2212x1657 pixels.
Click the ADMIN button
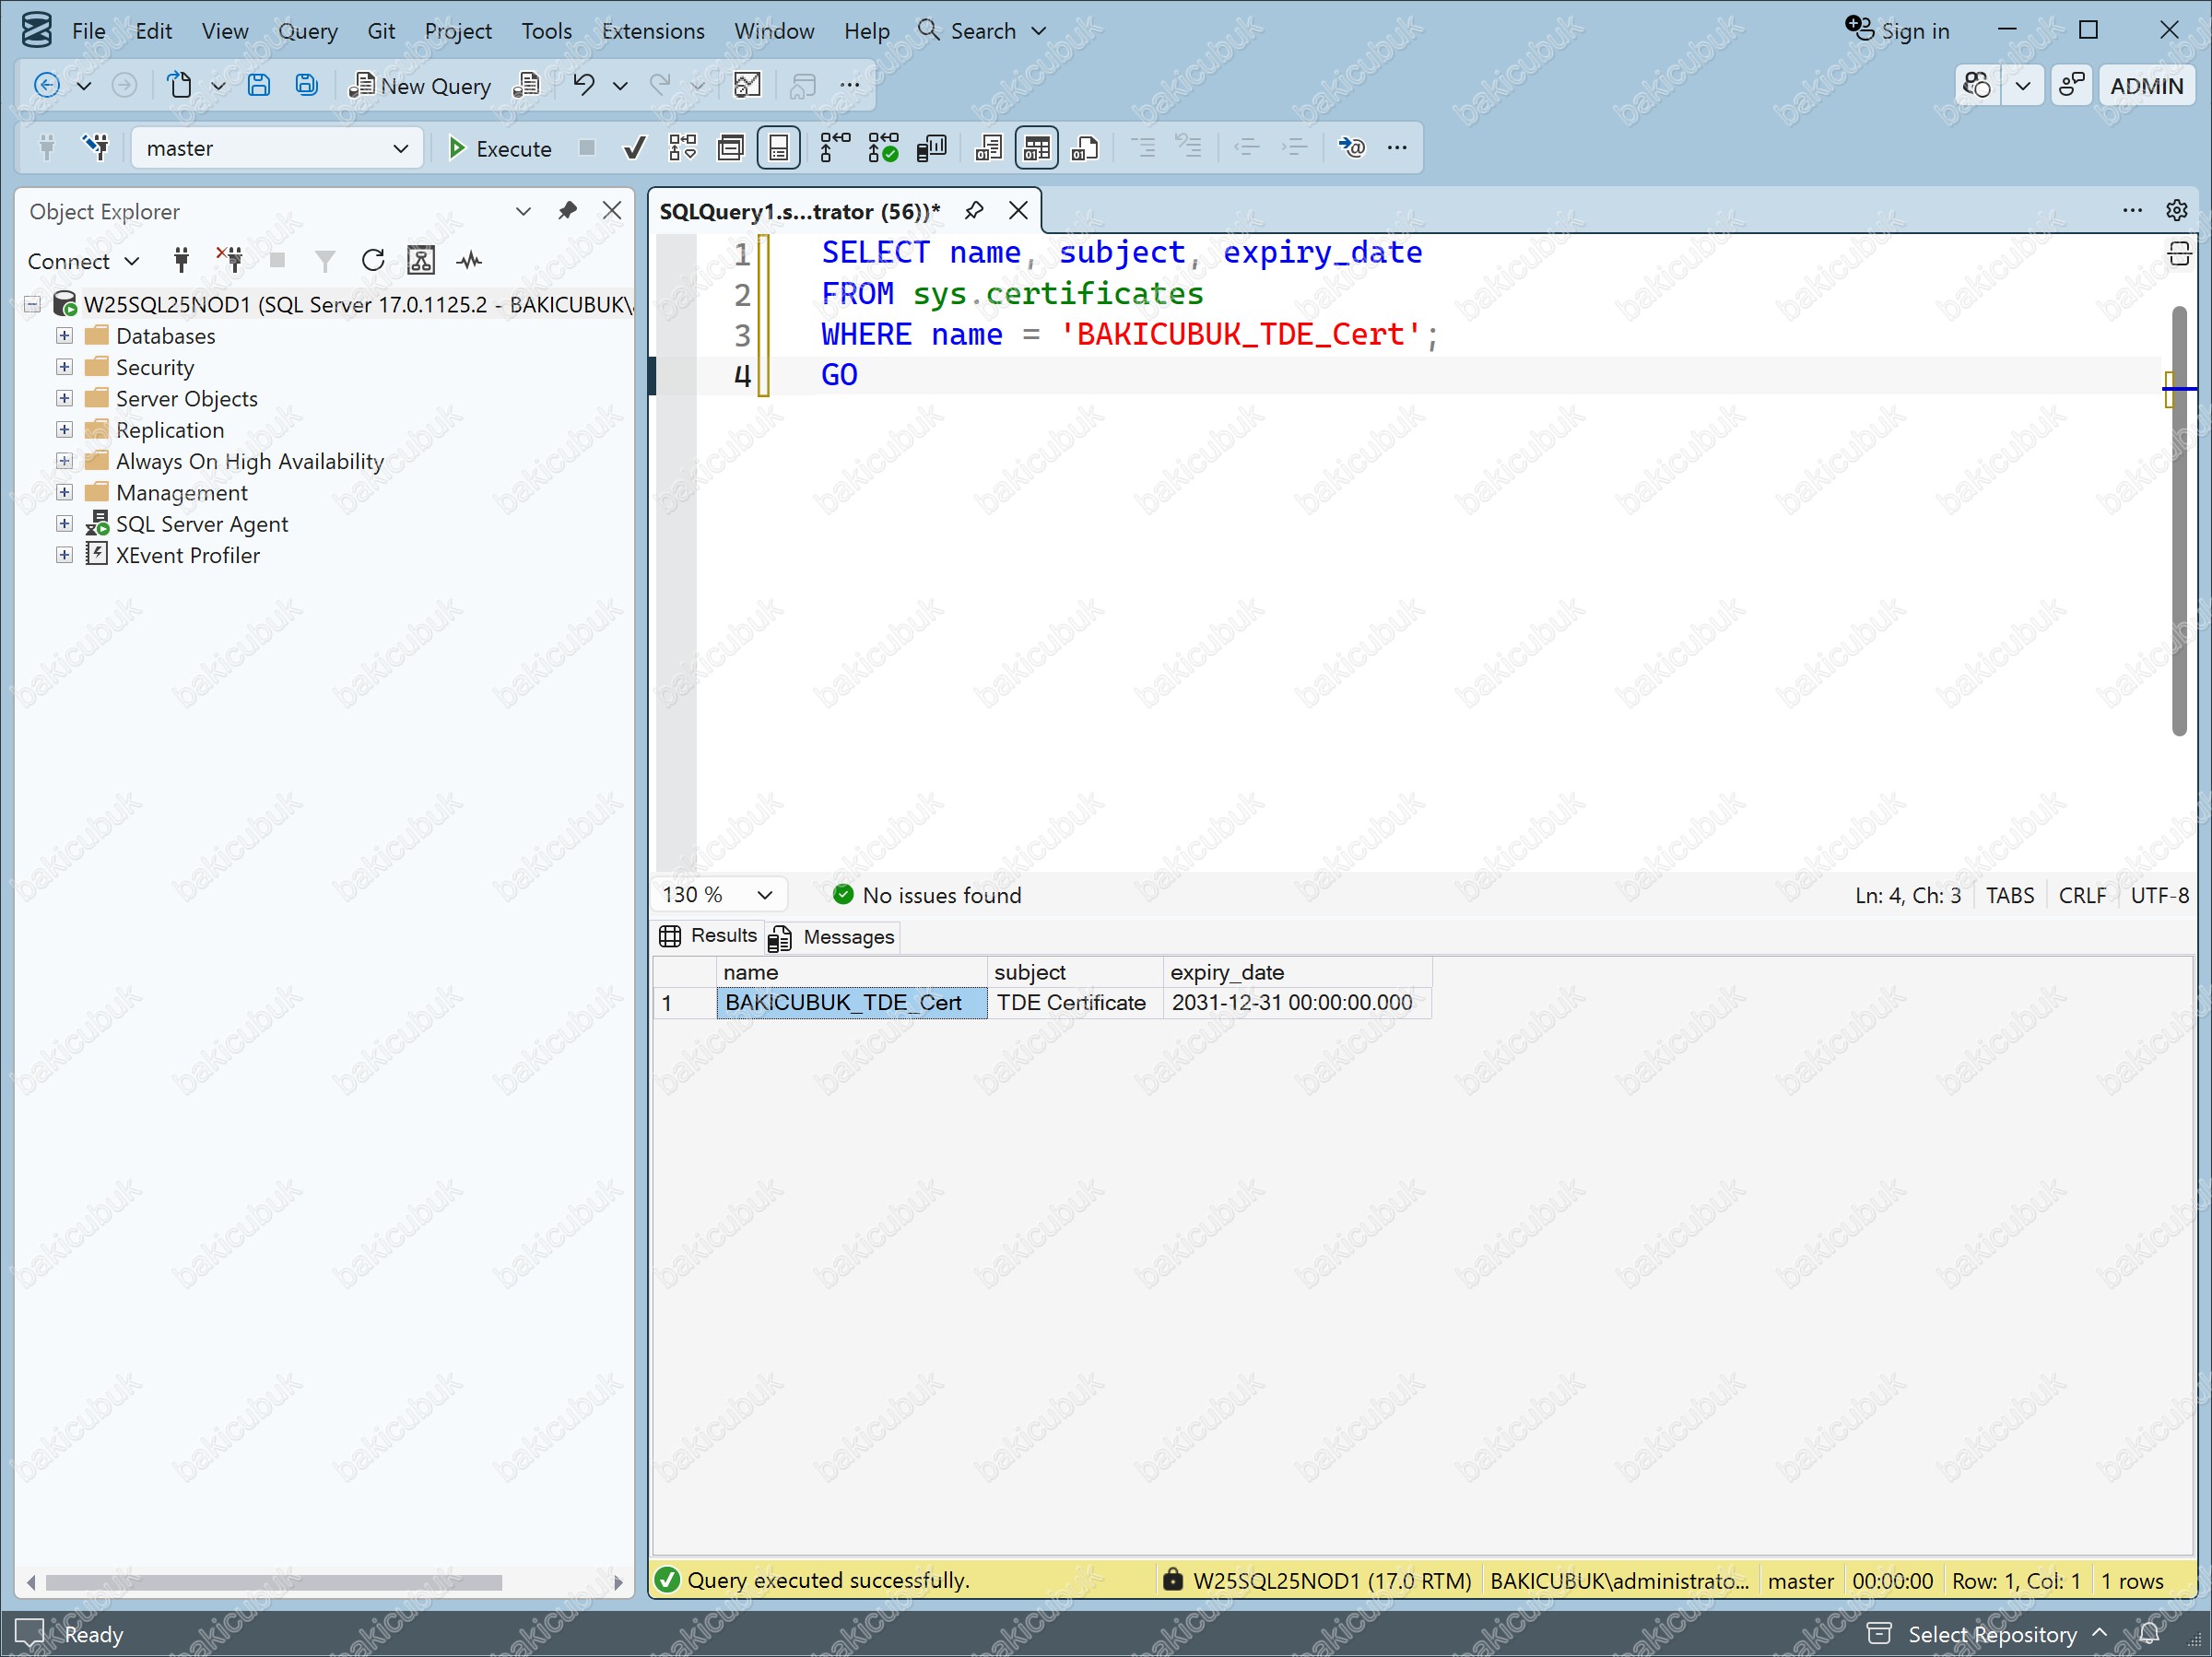2146,86
